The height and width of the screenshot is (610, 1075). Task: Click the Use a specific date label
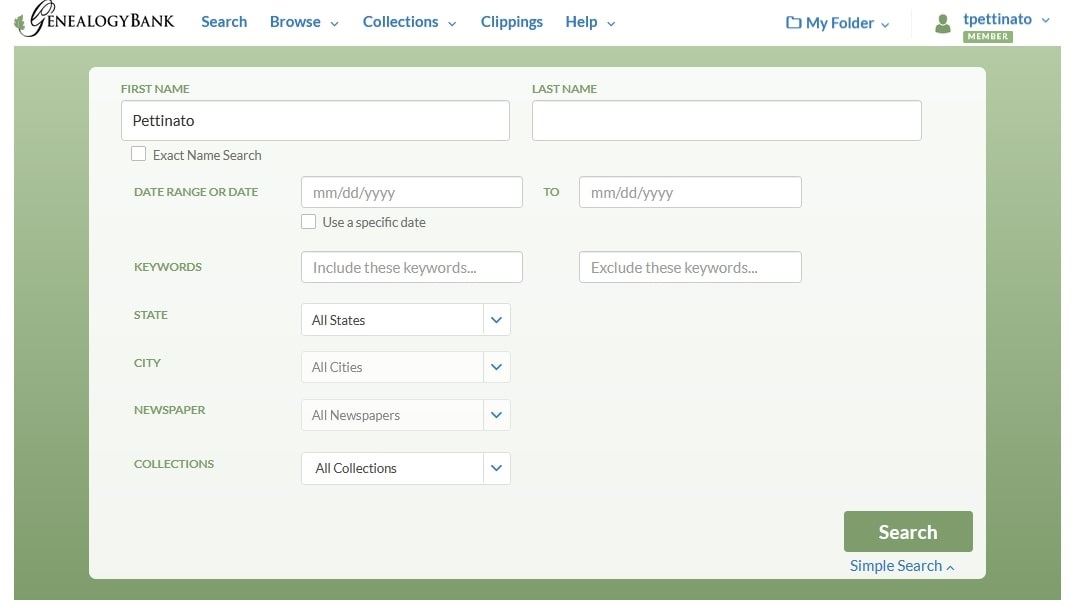click(x=374, y=222)
